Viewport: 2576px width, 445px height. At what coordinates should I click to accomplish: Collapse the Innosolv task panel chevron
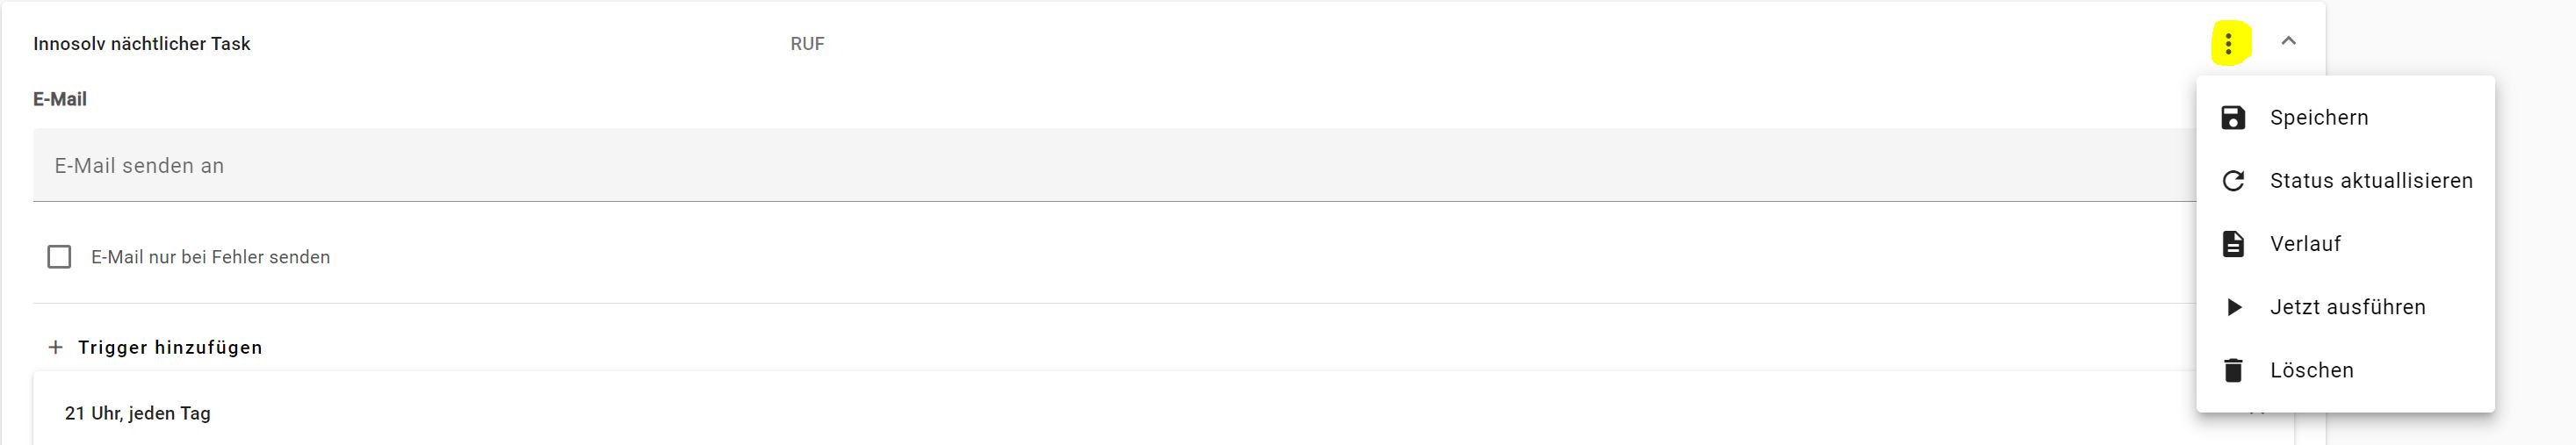2288,42
